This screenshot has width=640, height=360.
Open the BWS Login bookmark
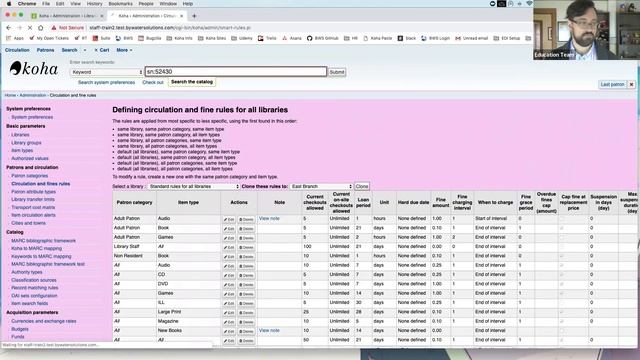[x=436, y=38]
